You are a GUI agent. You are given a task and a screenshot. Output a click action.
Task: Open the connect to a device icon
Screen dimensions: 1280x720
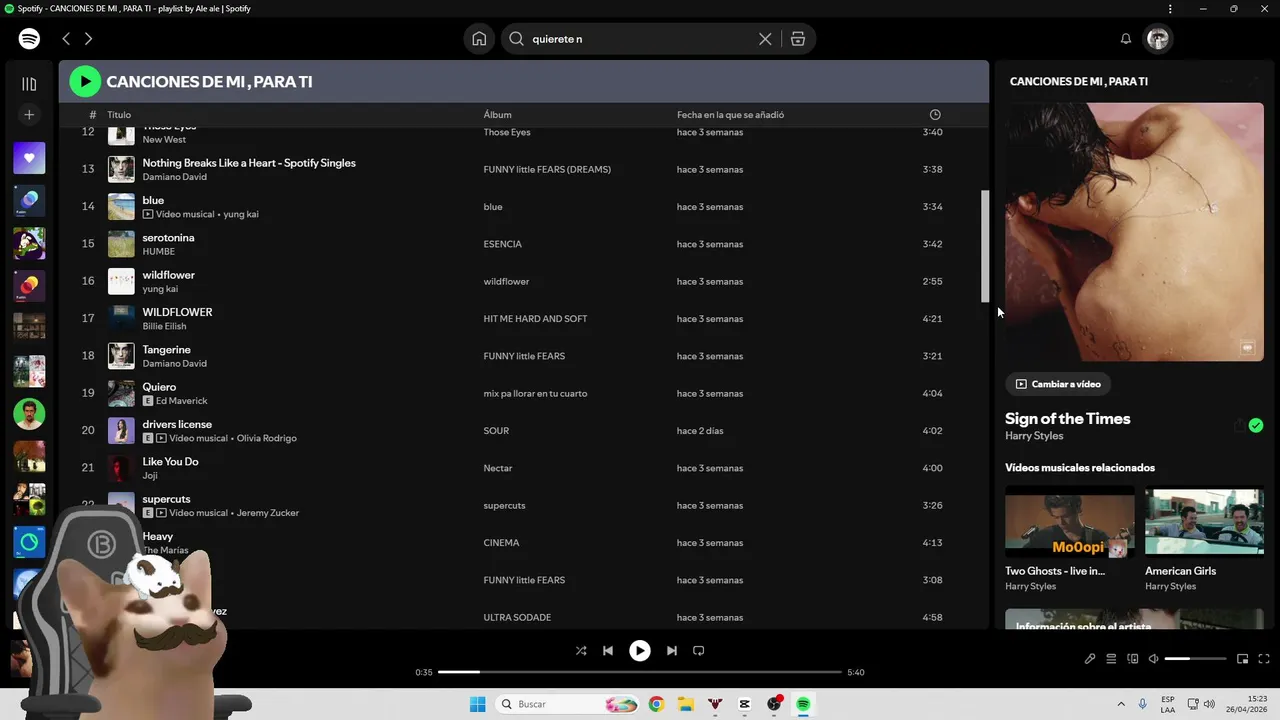tap(1133, 659)
